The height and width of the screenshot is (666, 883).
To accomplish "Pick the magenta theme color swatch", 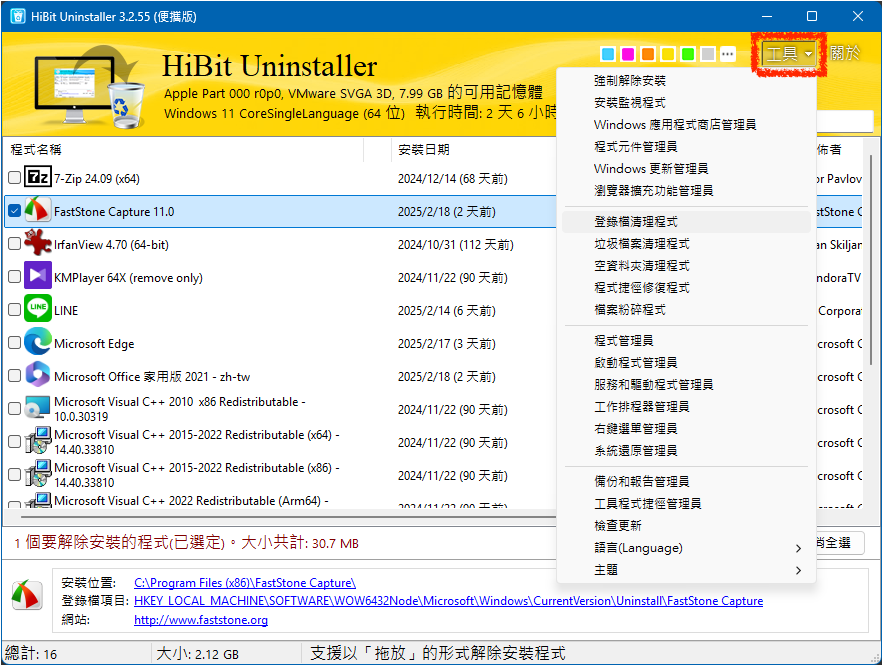I will click(x=627, y=54).
